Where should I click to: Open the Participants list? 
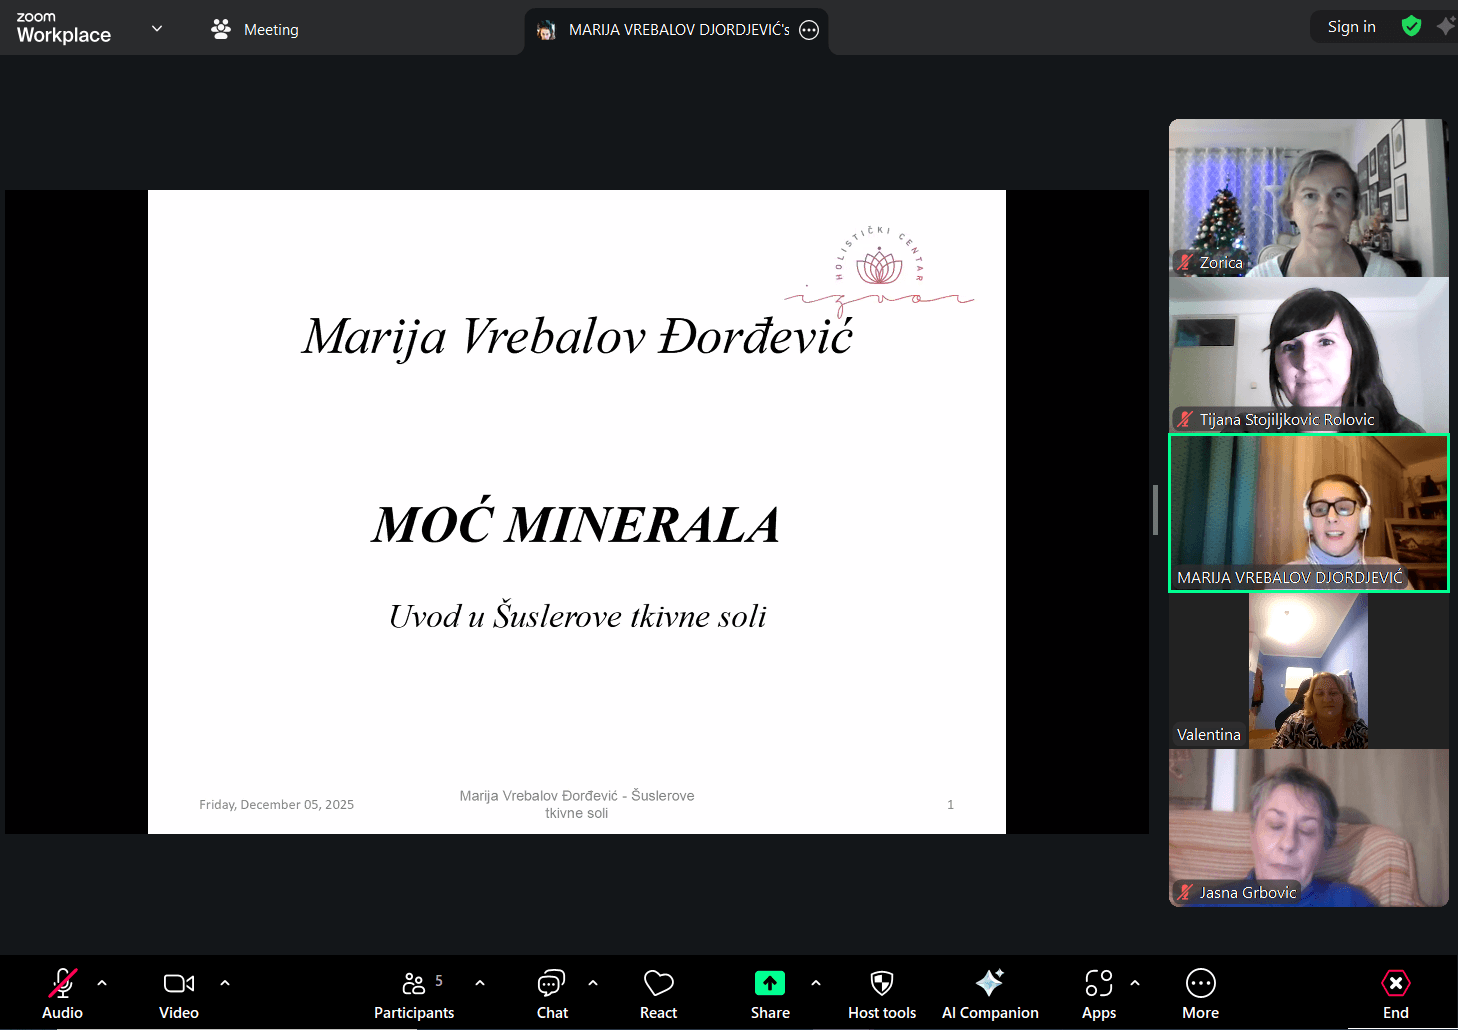pyautogui.click(x=414, y=994)
